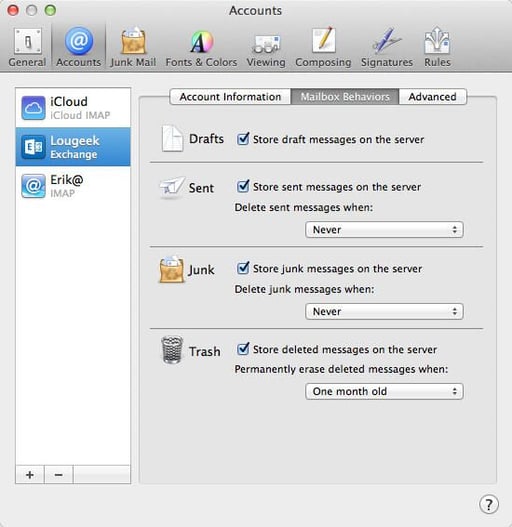
Task: Click the Sent paper plane icon
Action: coord(172,187)
